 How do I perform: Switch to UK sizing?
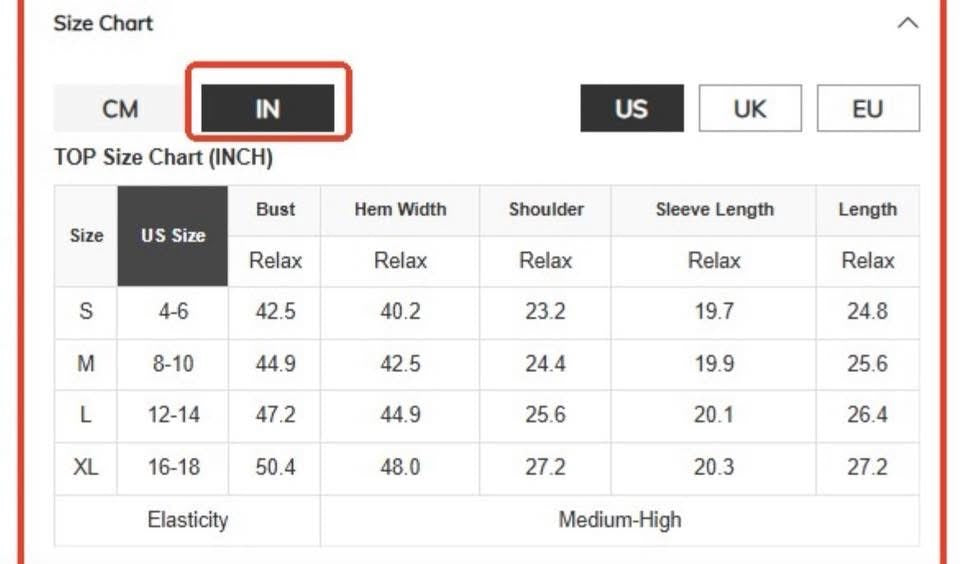(749, 109)
